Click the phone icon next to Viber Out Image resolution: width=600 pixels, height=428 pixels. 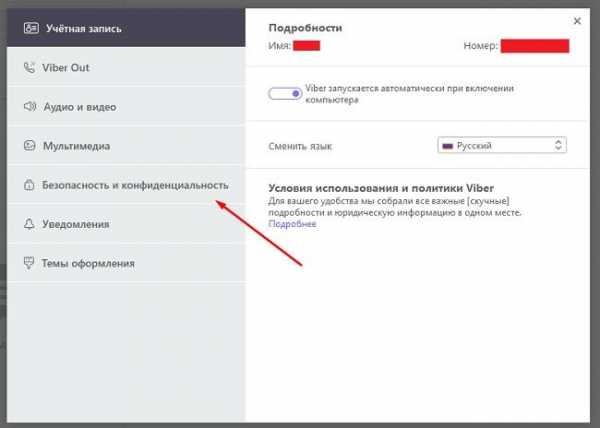(29, 67)
